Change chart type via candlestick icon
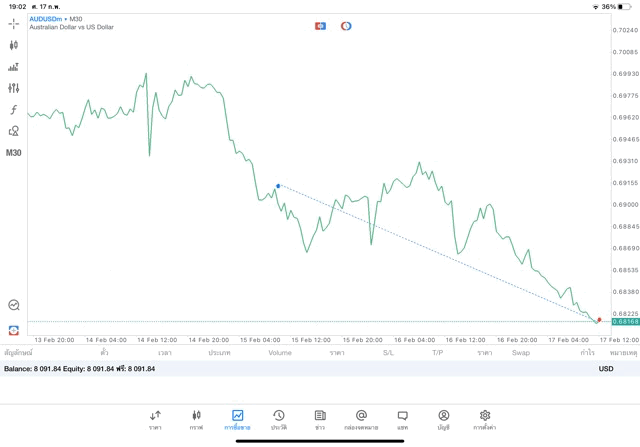640x447 pixels. coord(13,45)
